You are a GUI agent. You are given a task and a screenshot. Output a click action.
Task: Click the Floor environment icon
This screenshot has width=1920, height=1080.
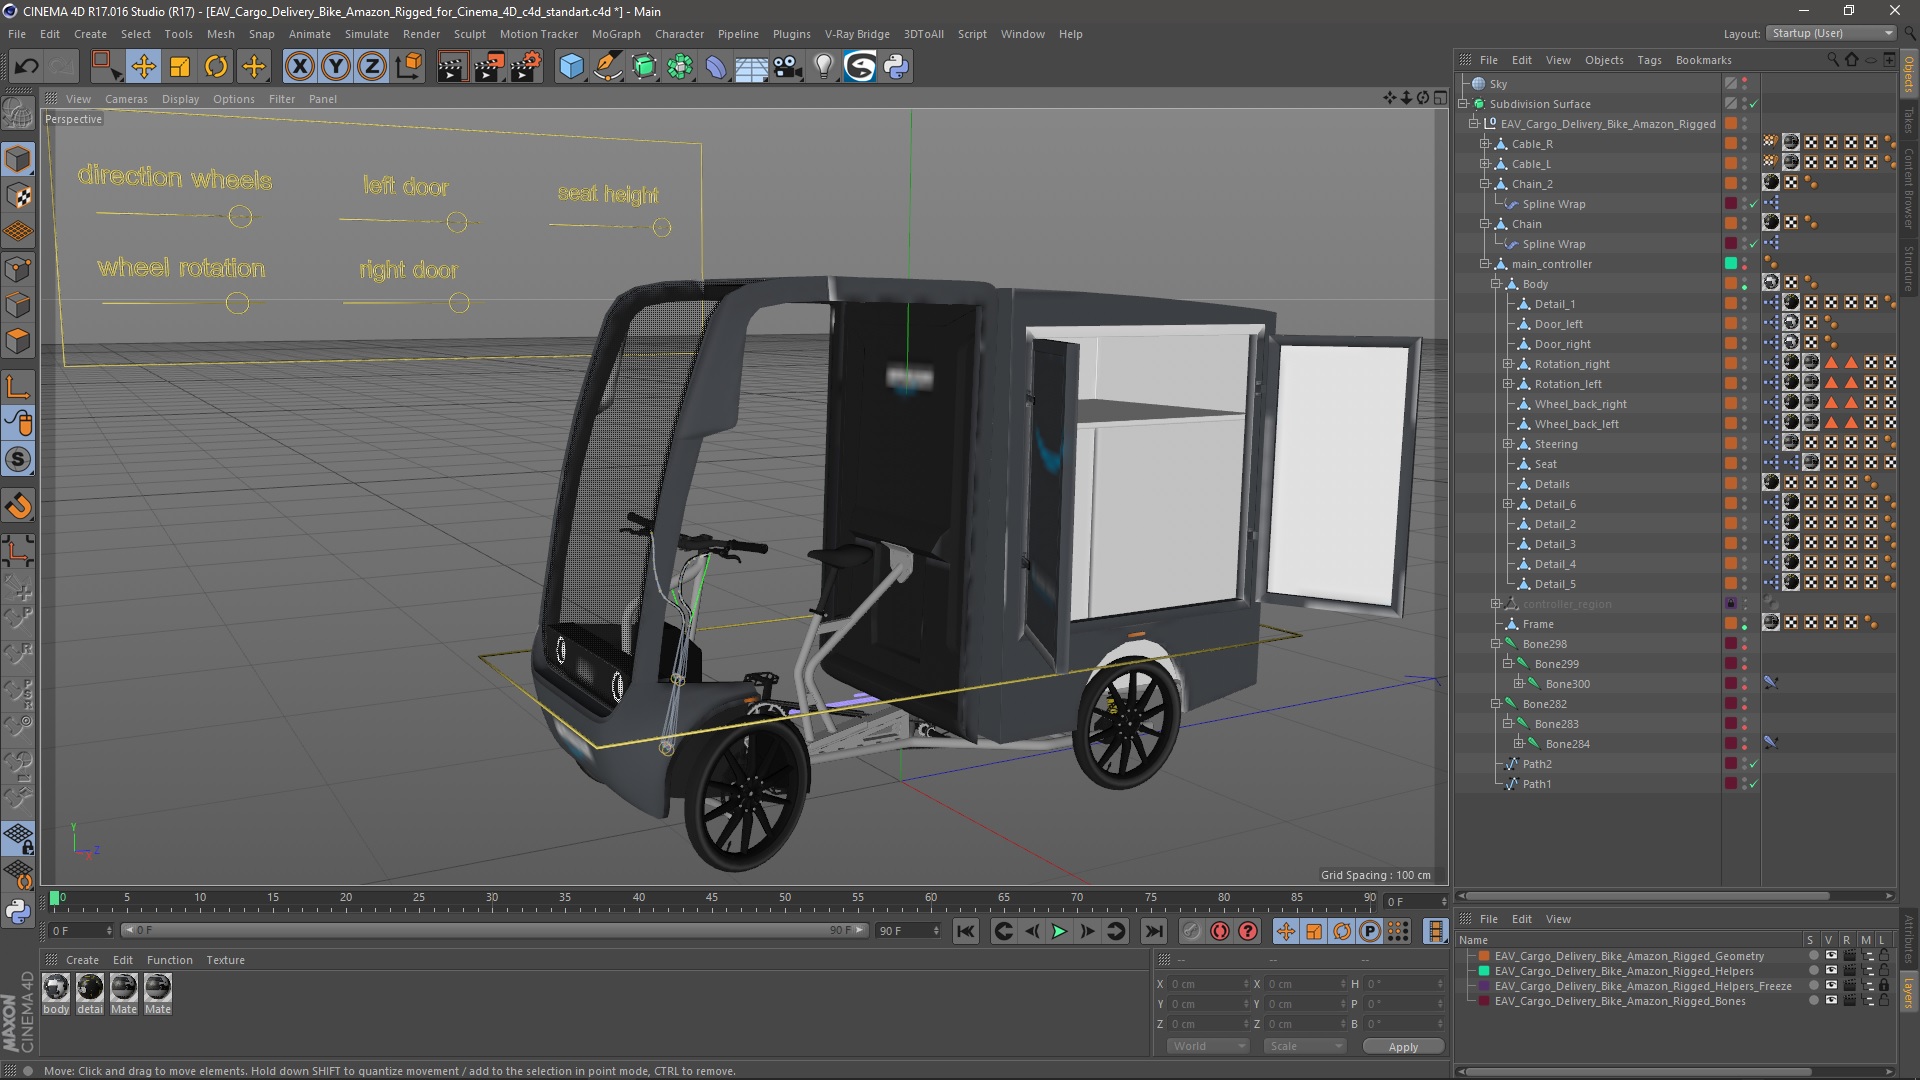click(x=752, y=67)
